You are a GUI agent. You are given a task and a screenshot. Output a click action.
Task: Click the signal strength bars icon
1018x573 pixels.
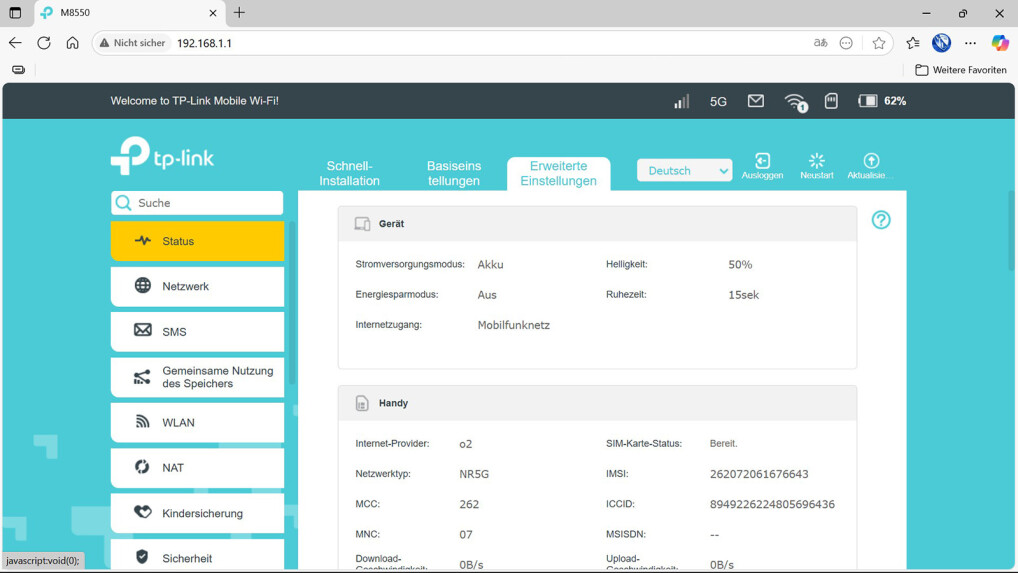[x=681, y=101]
